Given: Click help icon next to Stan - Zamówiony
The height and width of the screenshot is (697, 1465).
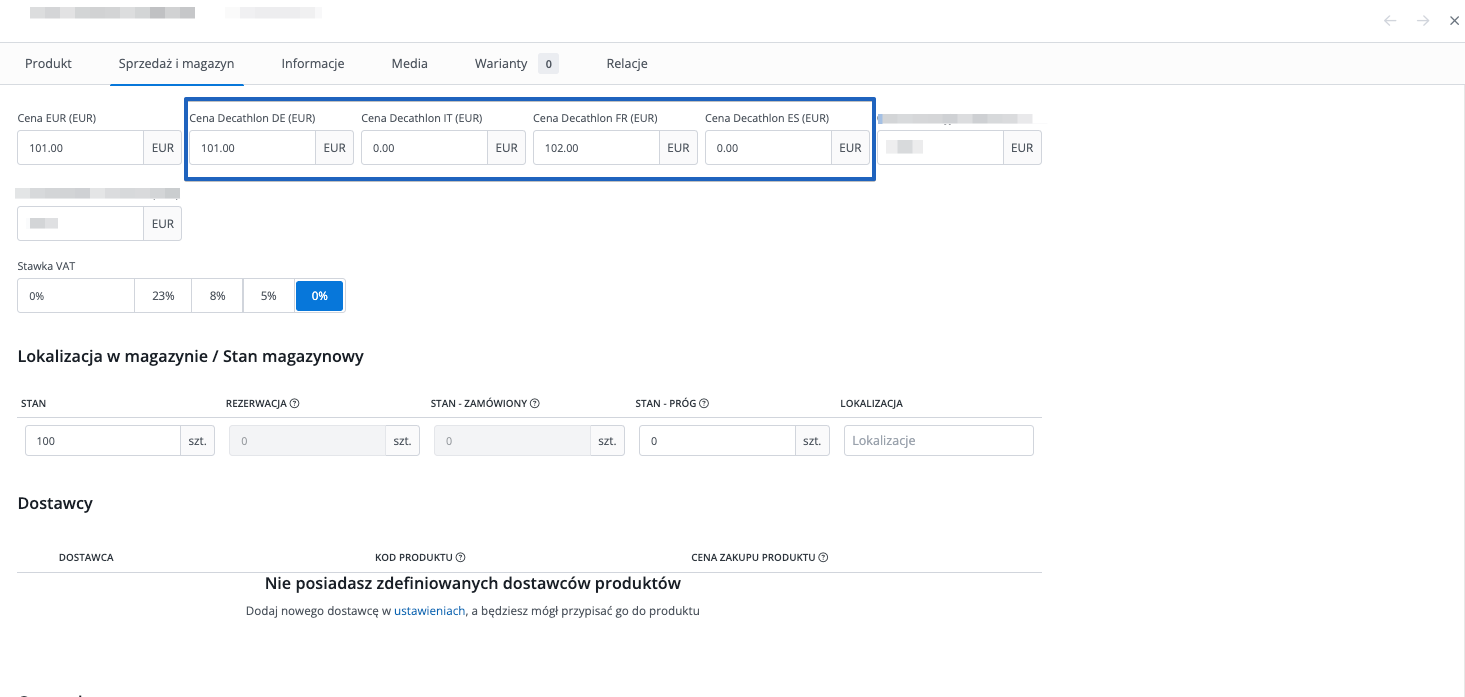Looking at the screenshot, I should click(x=535, y=404).
